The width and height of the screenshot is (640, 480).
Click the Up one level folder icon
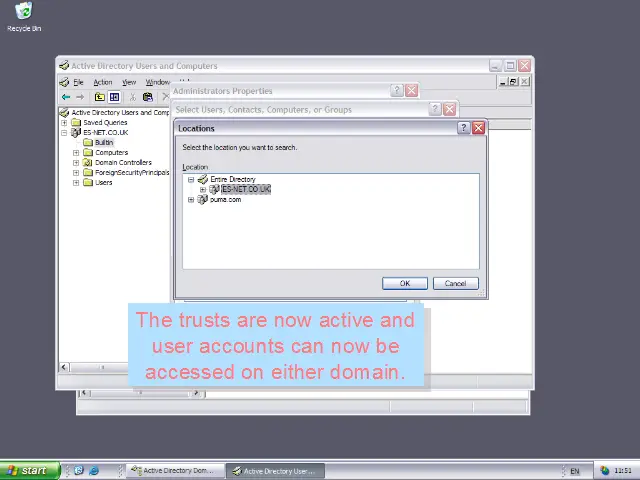[x=100, y=97]
